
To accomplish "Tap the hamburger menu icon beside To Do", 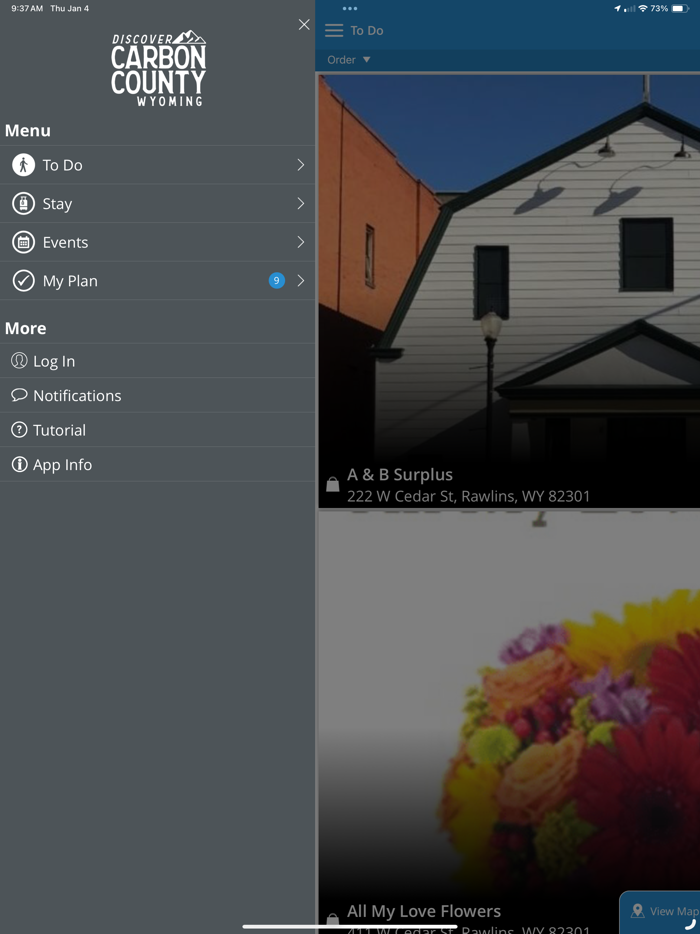I will (334, 30).
